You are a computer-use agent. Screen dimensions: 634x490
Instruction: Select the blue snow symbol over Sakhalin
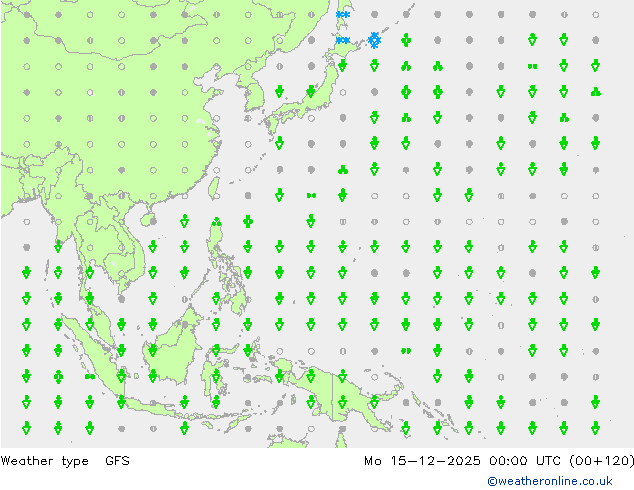click(343, 15)
